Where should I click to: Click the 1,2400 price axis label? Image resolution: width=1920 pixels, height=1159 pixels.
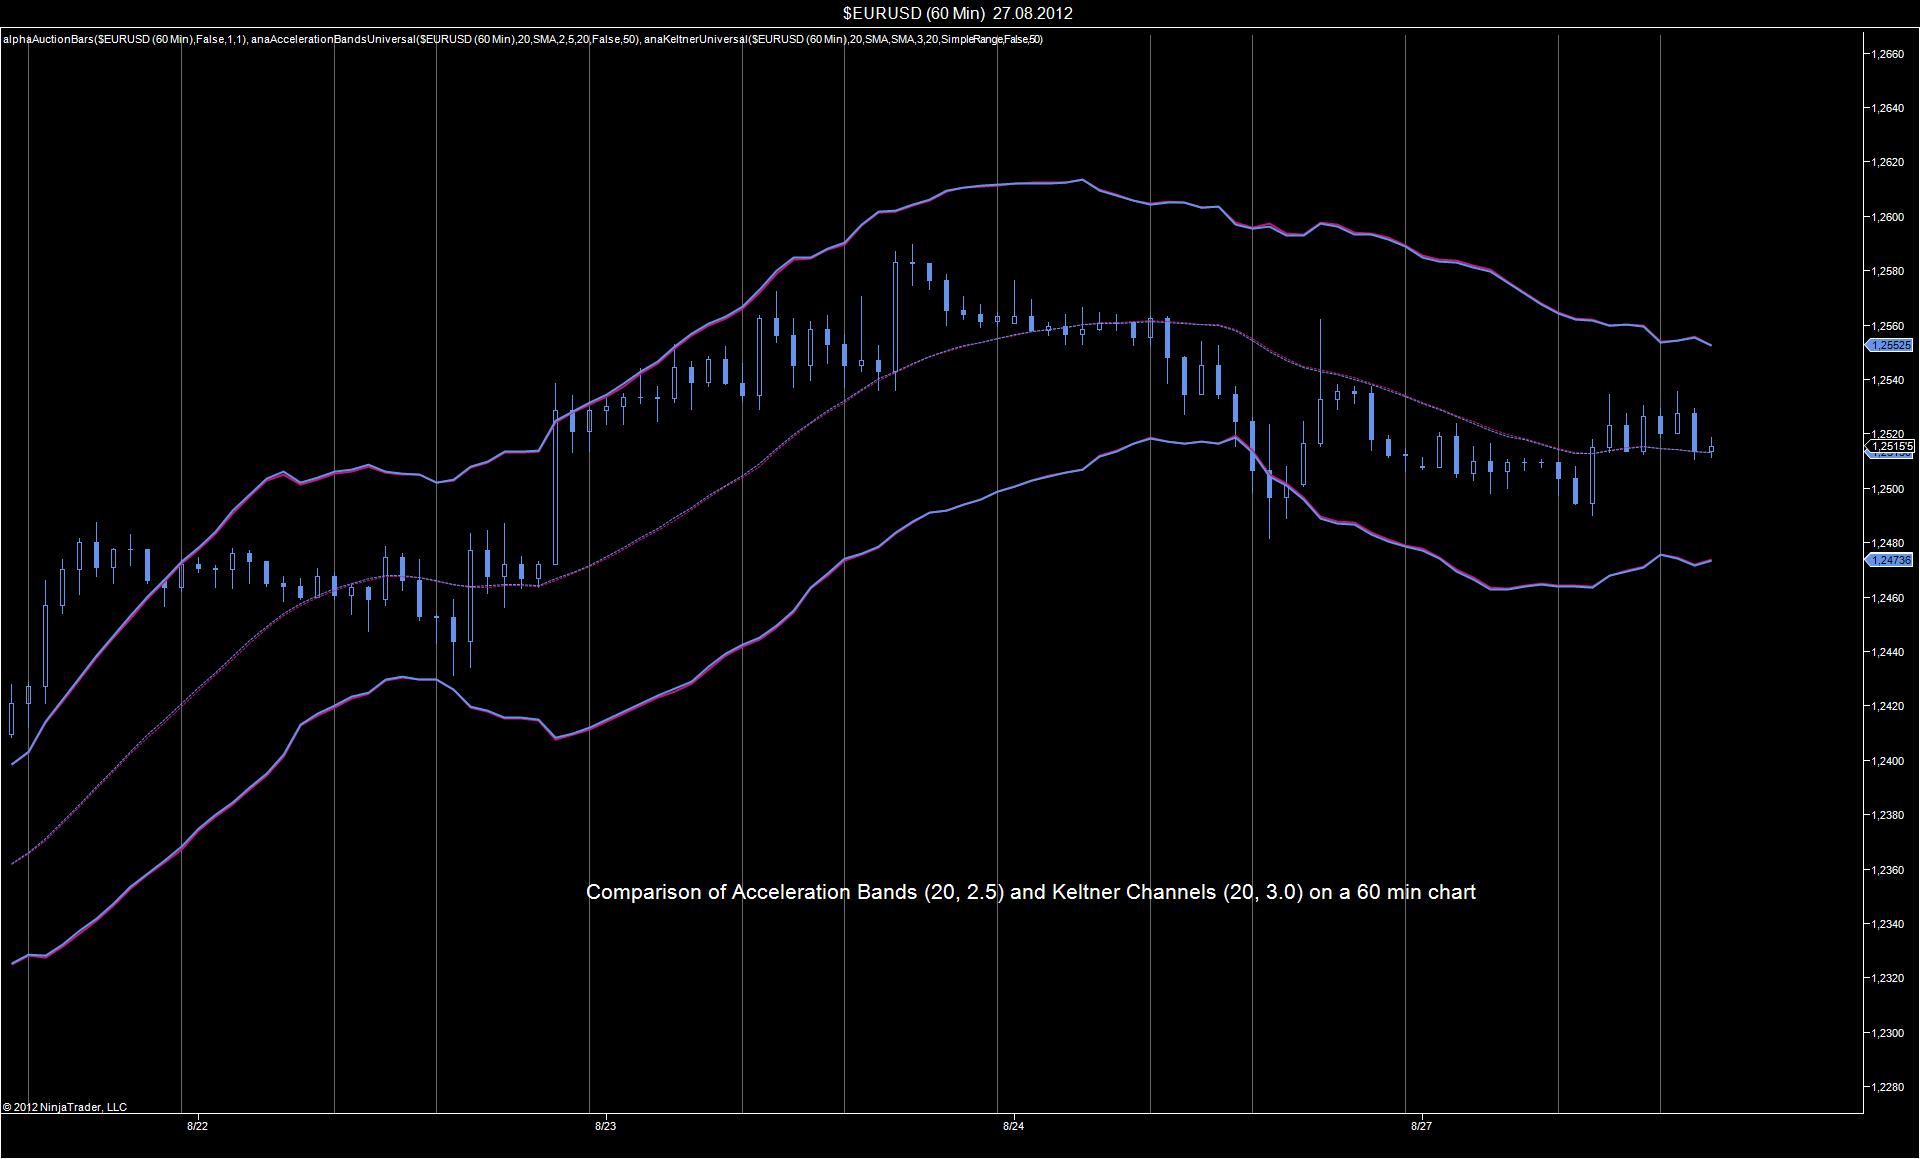pos(1886,761)
